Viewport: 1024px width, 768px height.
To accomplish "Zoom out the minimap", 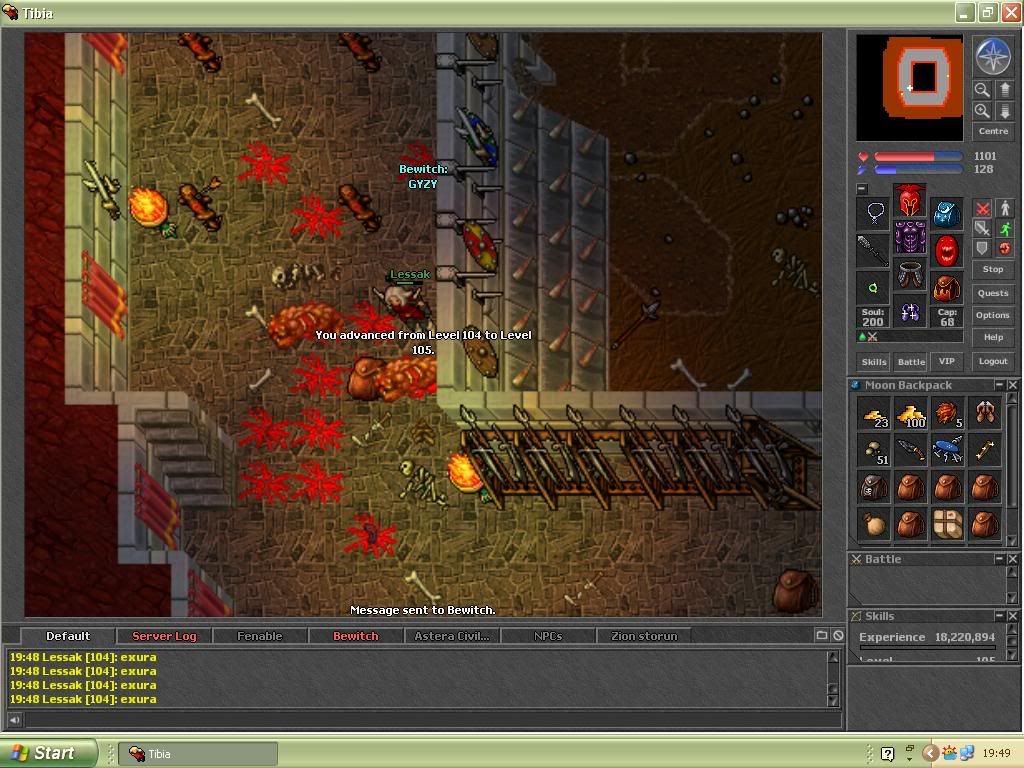I will (x=982, y=90).
